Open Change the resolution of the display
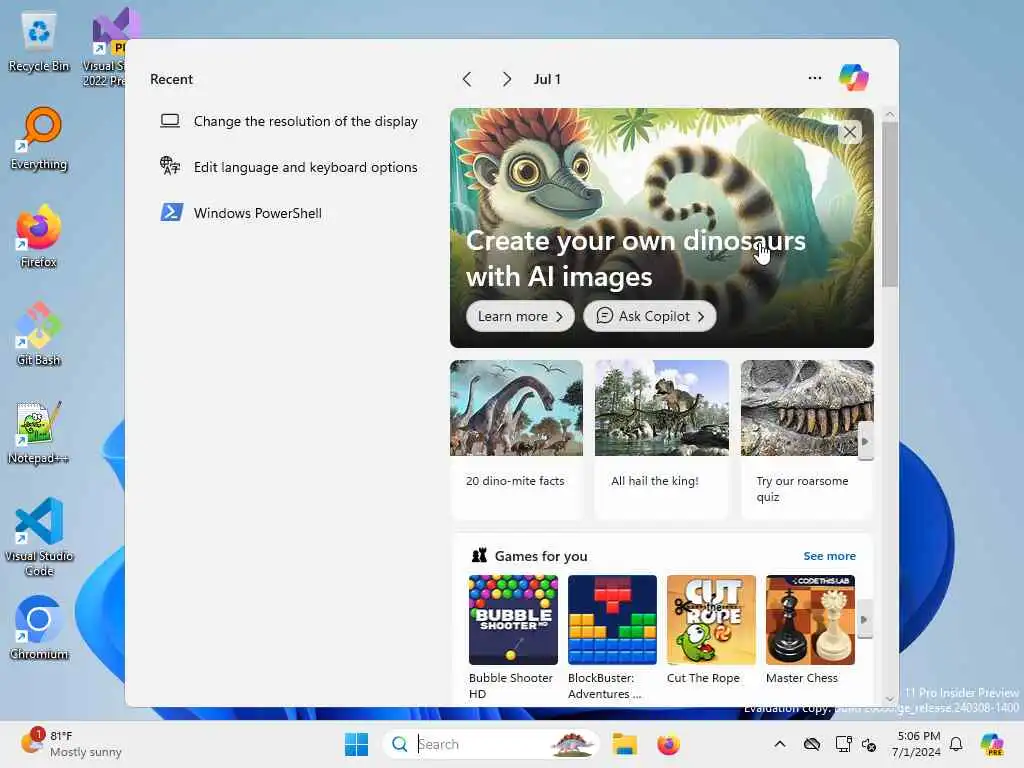The height and width of the screenshot is (768, 1024). point(289,121)
